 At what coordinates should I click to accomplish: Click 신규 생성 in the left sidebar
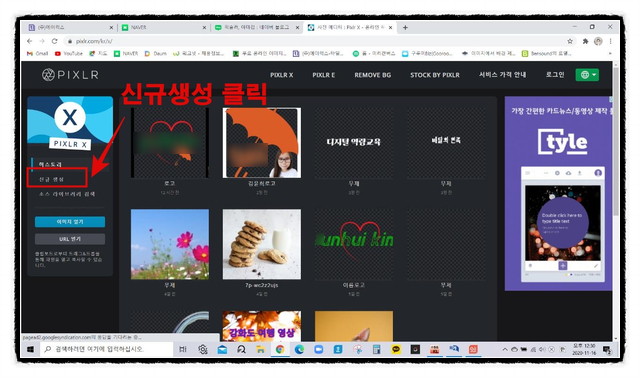[51, 179]
